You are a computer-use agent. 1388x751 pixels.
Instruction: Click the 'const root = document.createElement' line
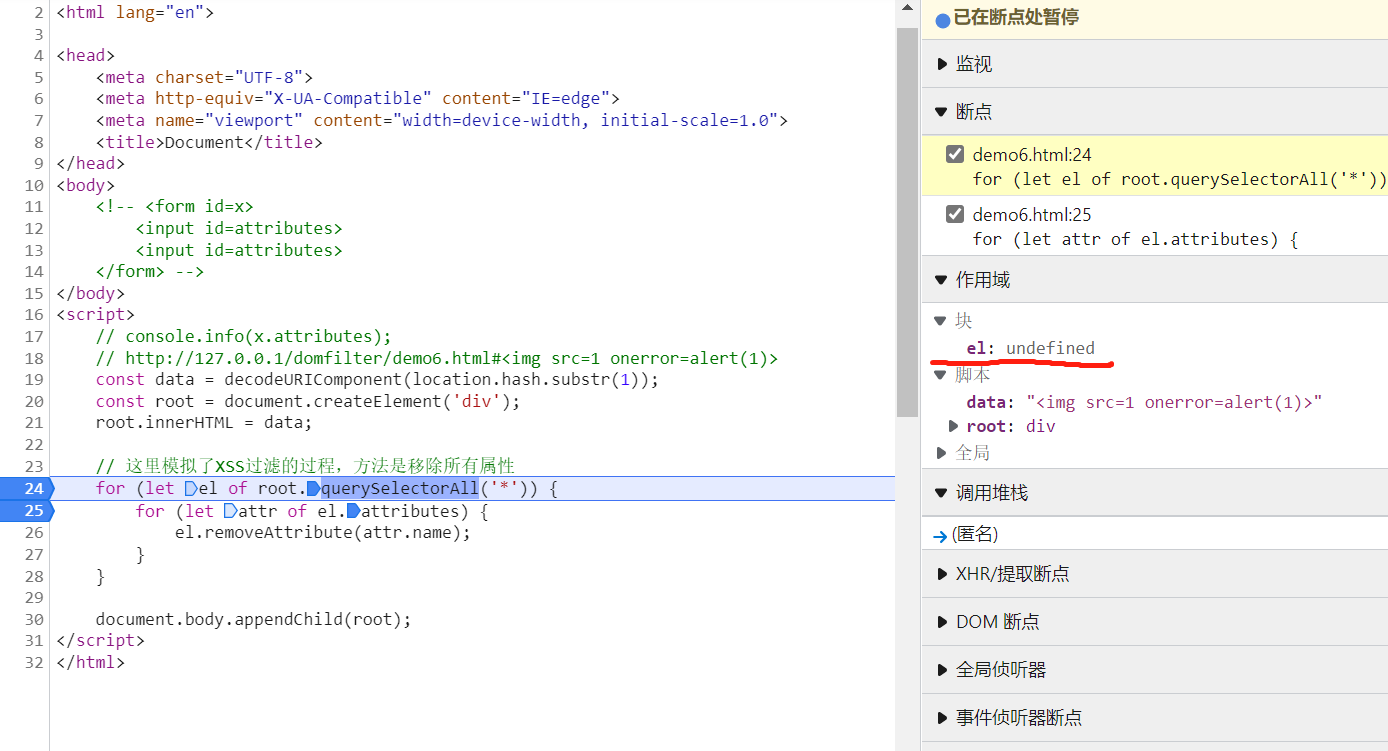[308, 401]
